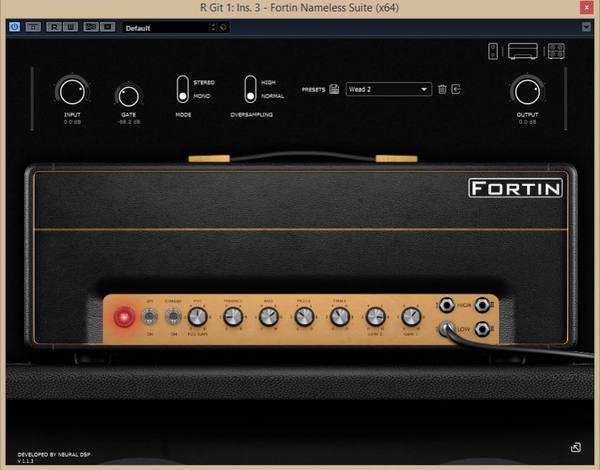The height and width of the screenshot is (470, 600).
Task: Click the NORMAL oversampling label
Action: [273, 96]
